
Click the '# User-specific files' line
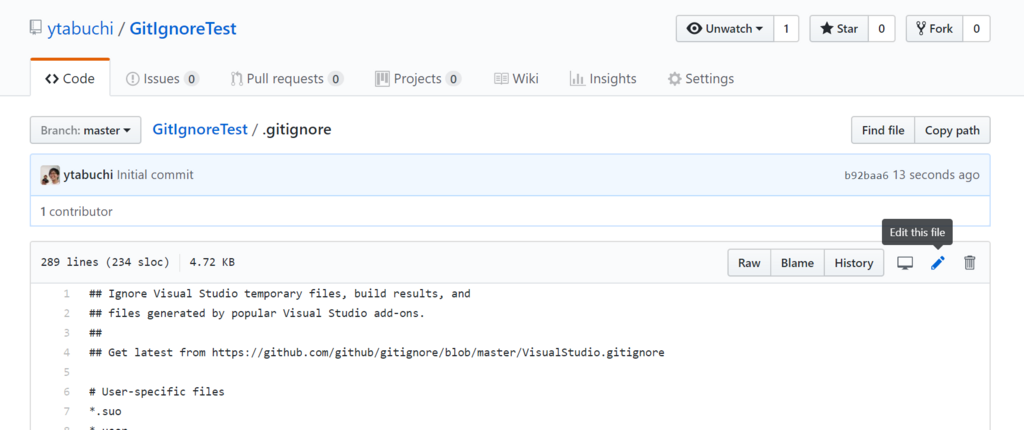tap(157, 392)
